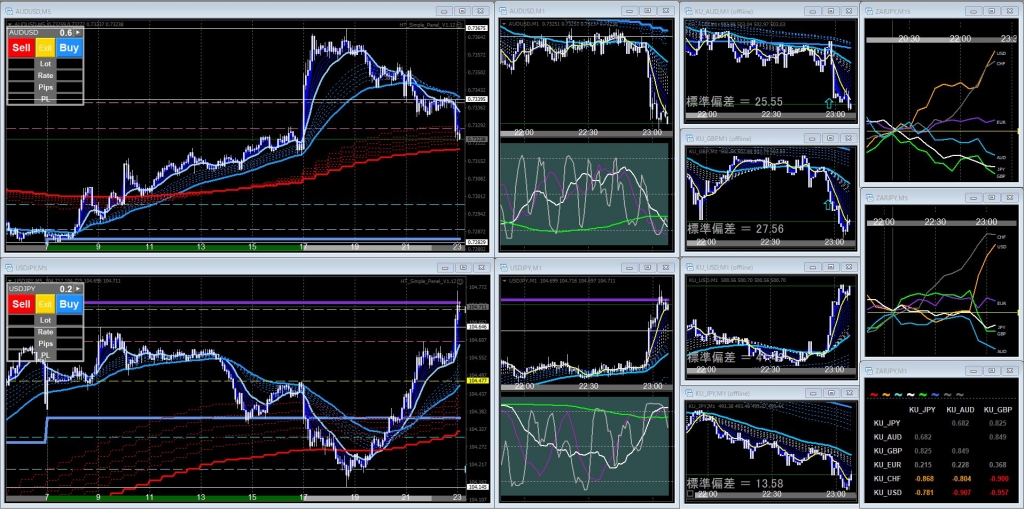Click the green up arrow in the KU_GBP chart
Image resolution: width=1024 pixels, height=509 pixels.
pyautogui.click(x=828, y=204)
